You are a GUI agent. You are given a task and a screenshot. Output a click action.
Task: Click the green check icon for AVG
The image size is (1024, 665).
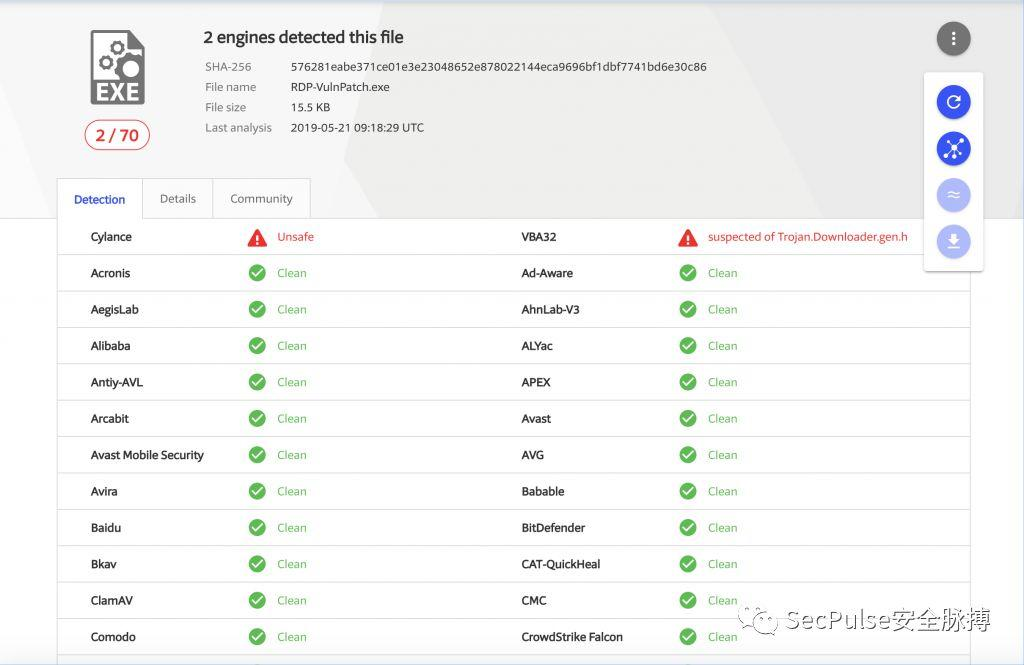(x=688, y=455)
